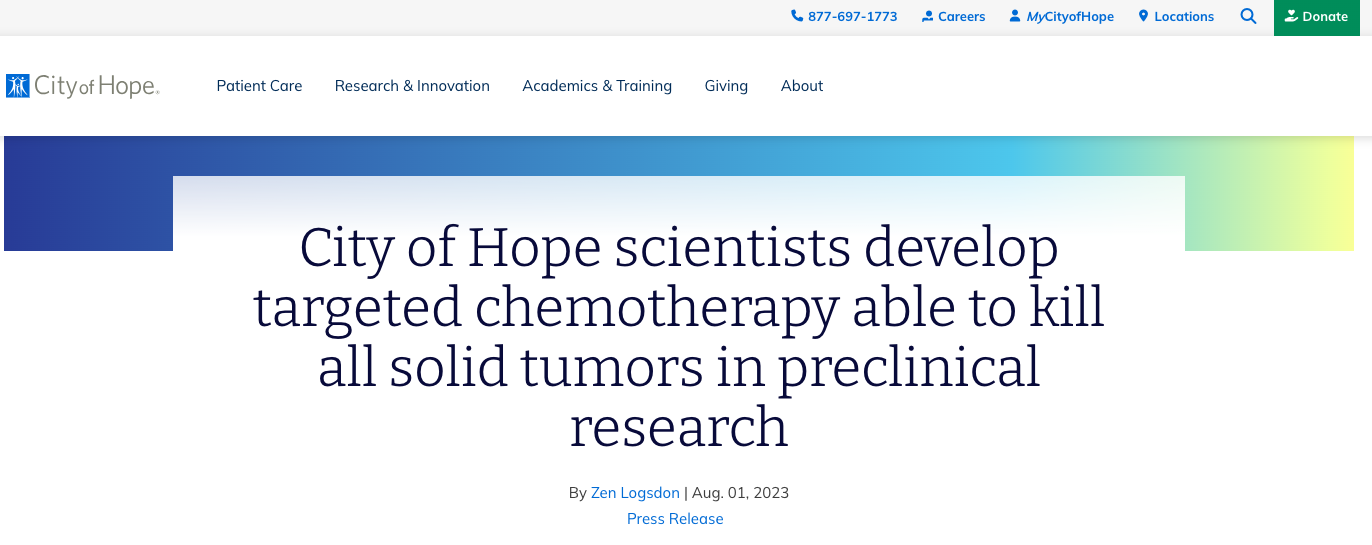
Task: Open the MyCityofHope portal link text
Action: point(1070,17)
